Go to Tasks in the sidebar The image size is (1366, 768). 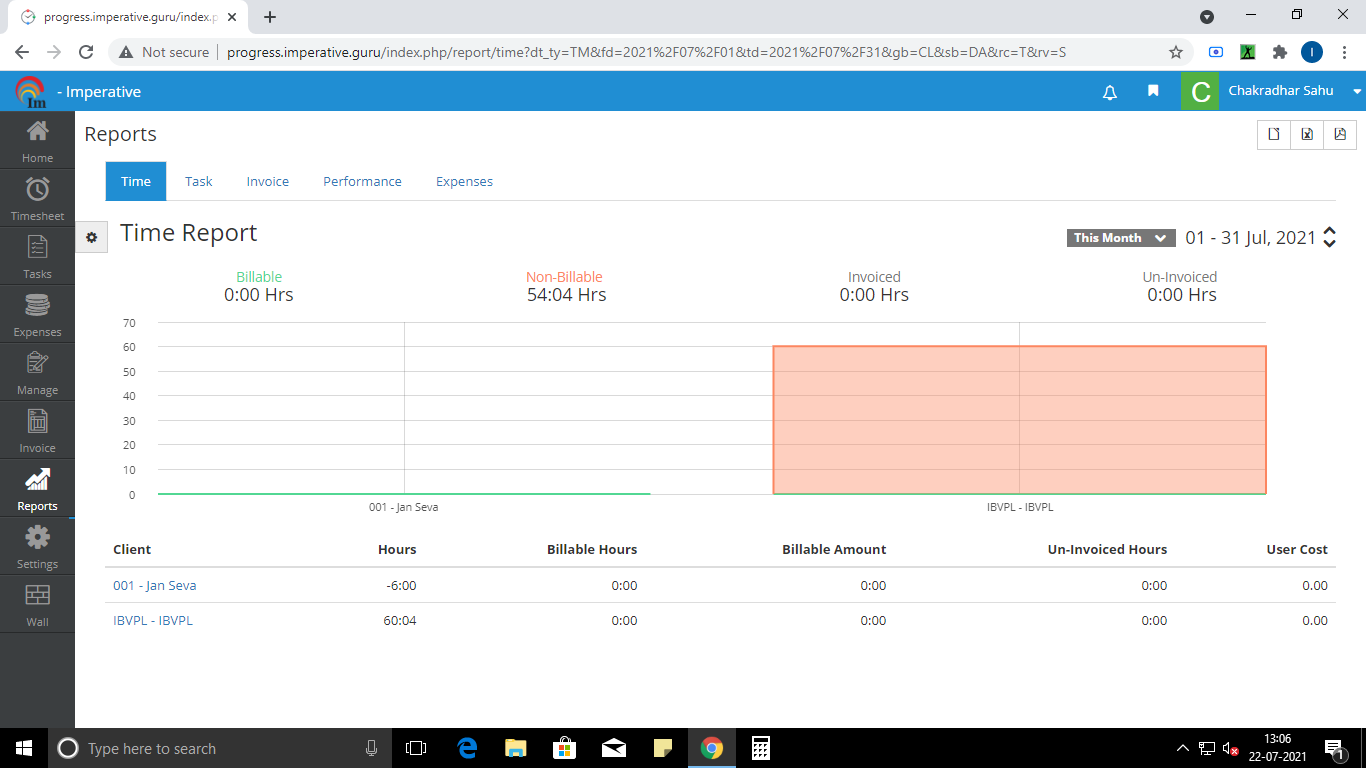click(37, 256)
